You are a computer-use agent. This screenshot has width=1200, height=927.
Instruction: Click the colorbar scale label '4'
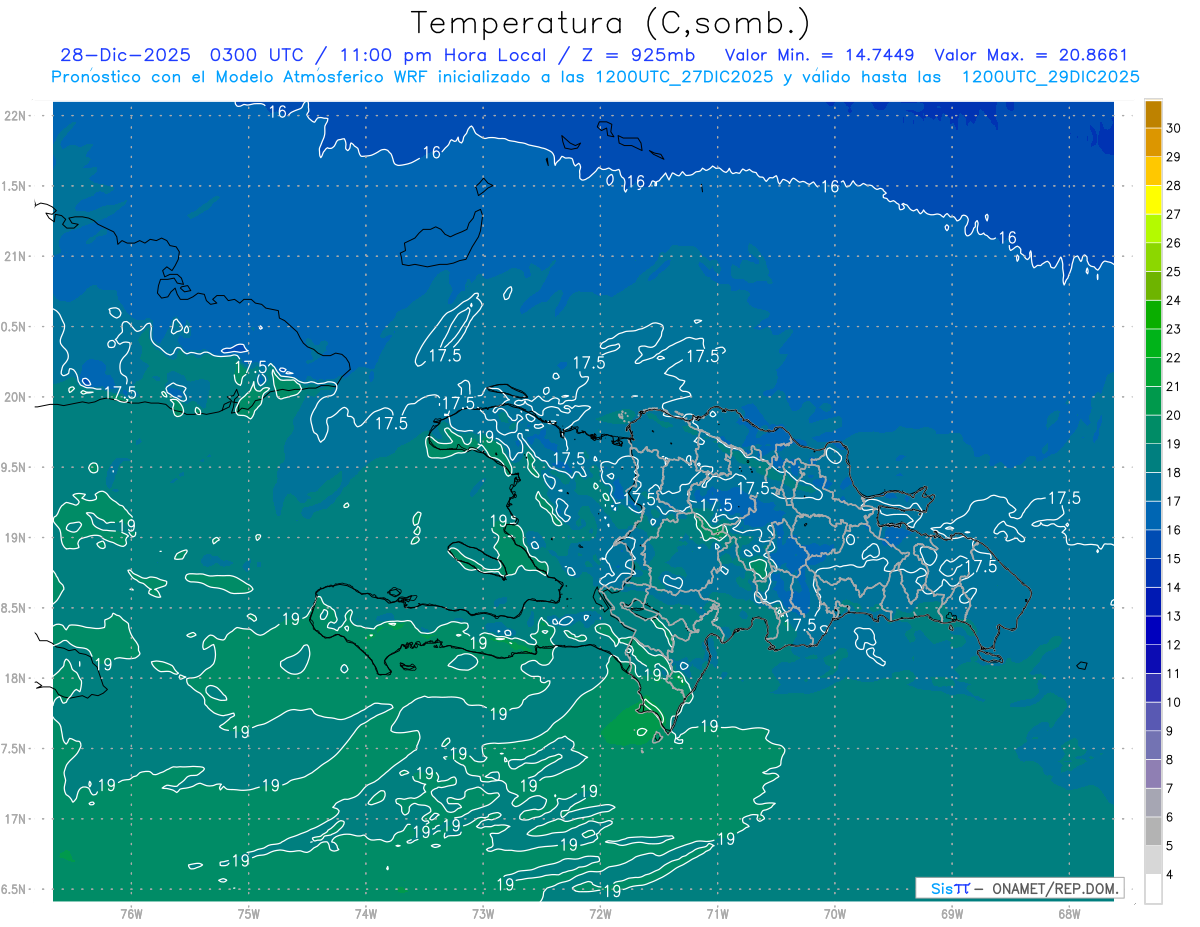click(1171, 875)
